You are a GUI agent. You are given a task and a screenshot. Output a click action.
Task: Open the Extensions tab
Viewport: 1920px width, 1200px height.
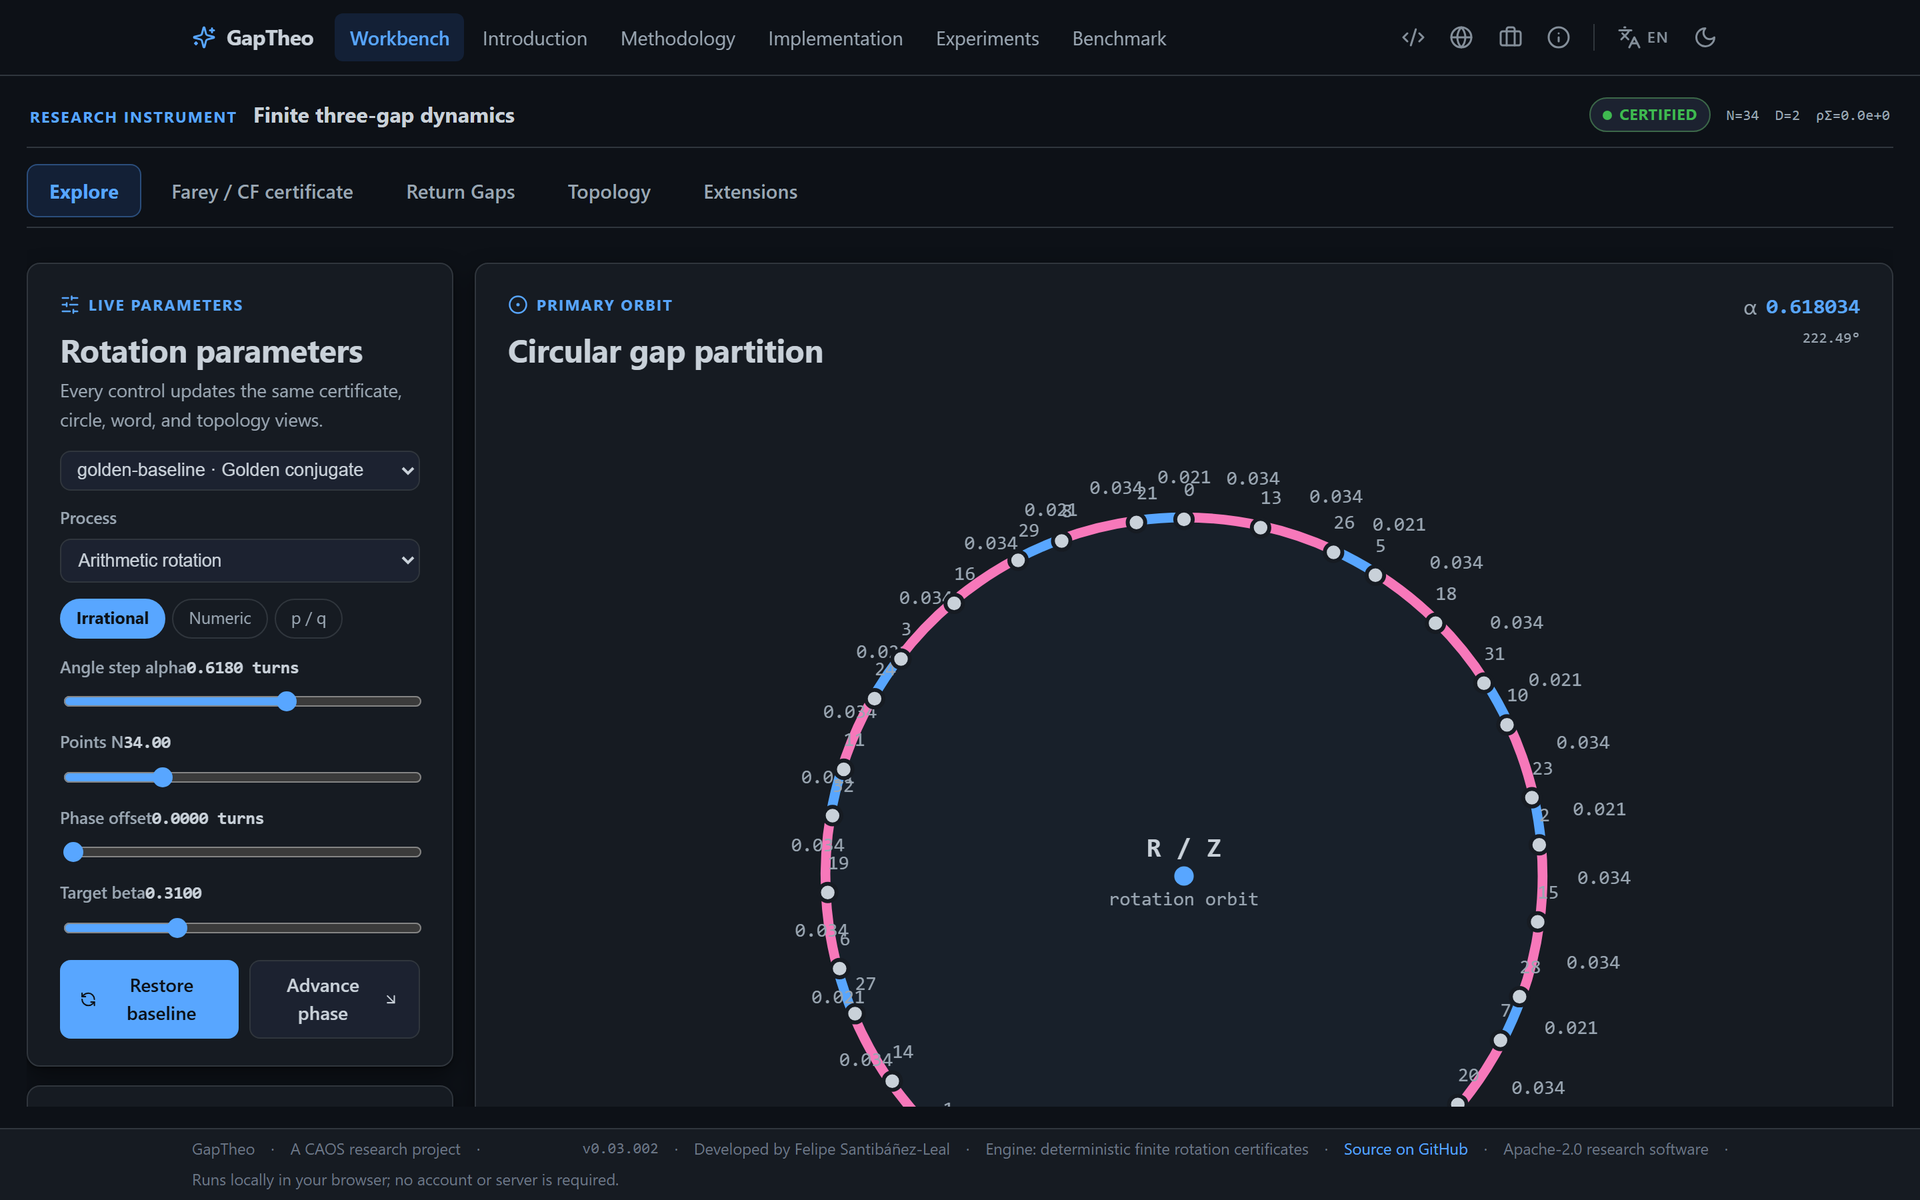[x=750, y=191]
